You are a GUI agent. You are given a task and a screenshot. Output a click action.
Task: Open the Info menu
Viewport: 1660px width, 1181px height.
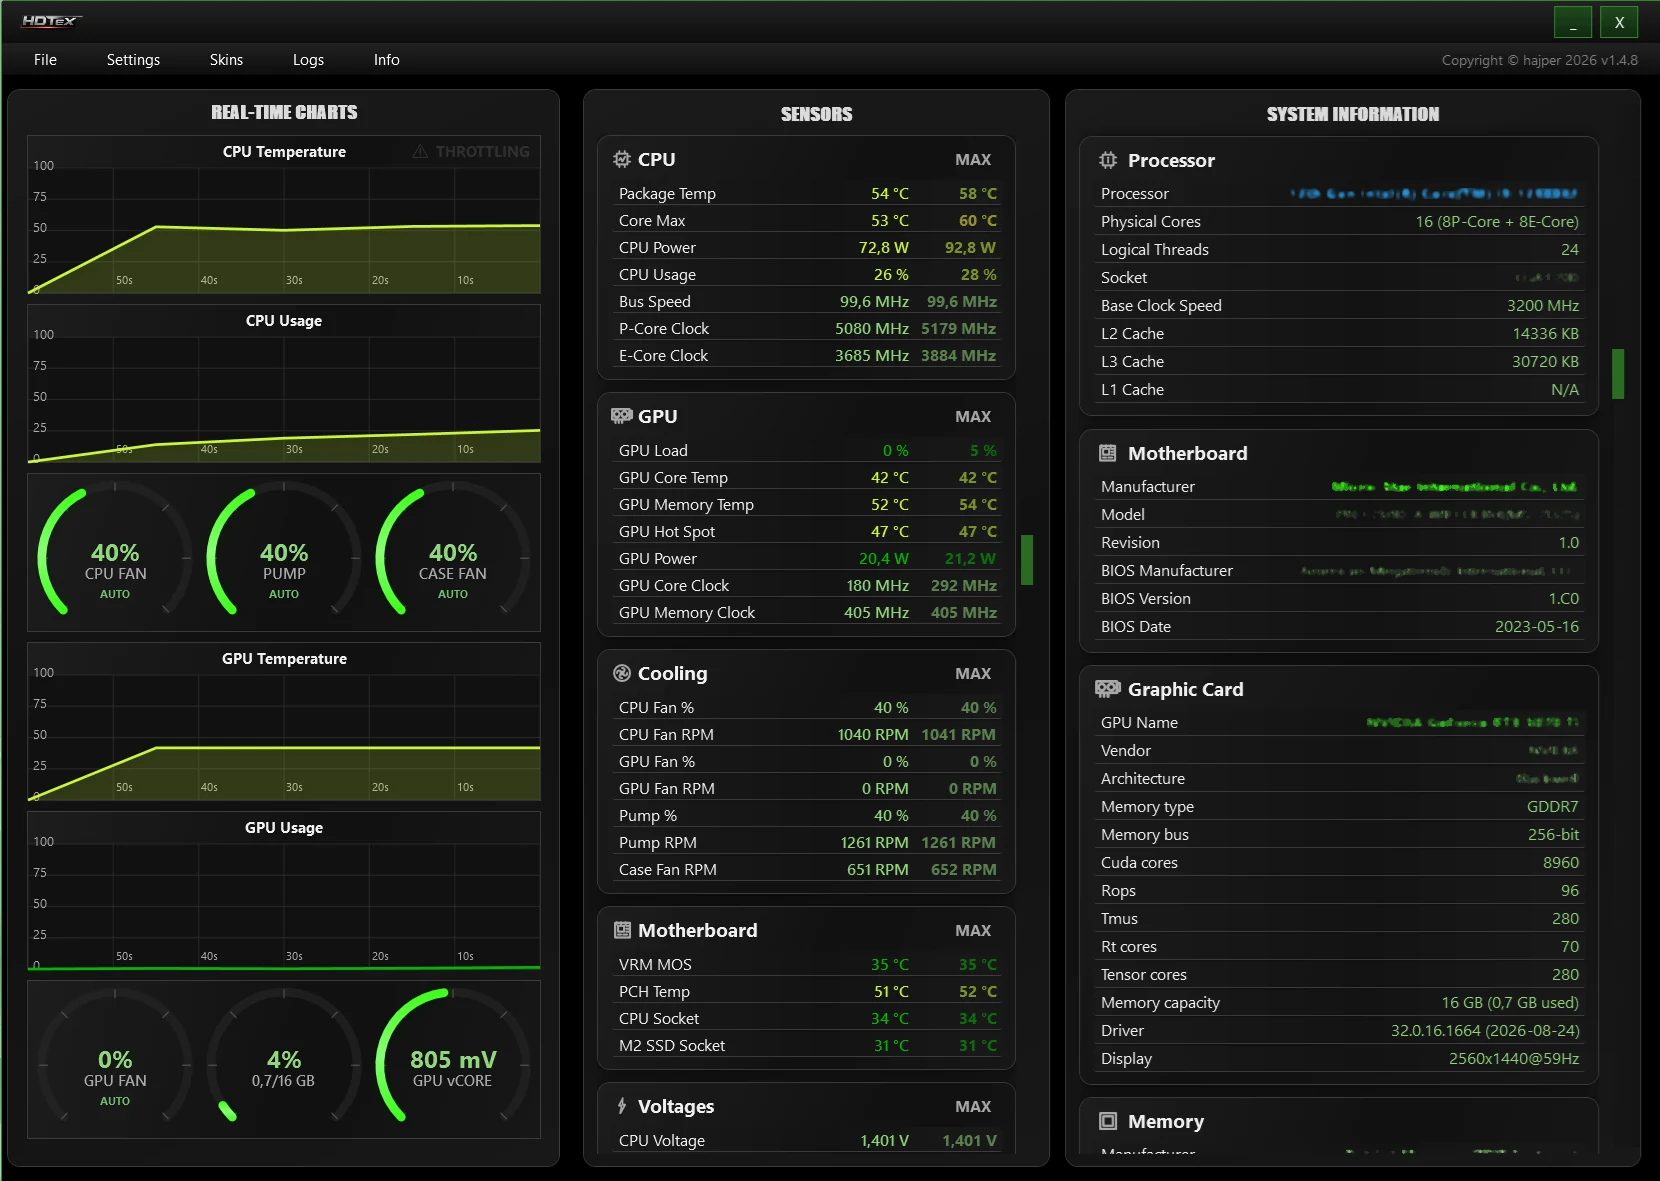[x=386, y=60]
